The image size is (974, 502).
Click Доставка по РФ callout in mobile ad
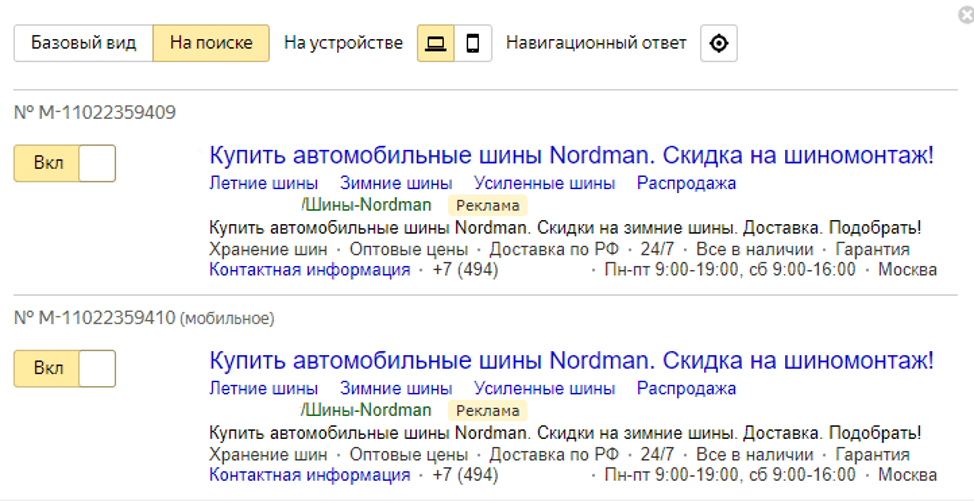[554, 455]
